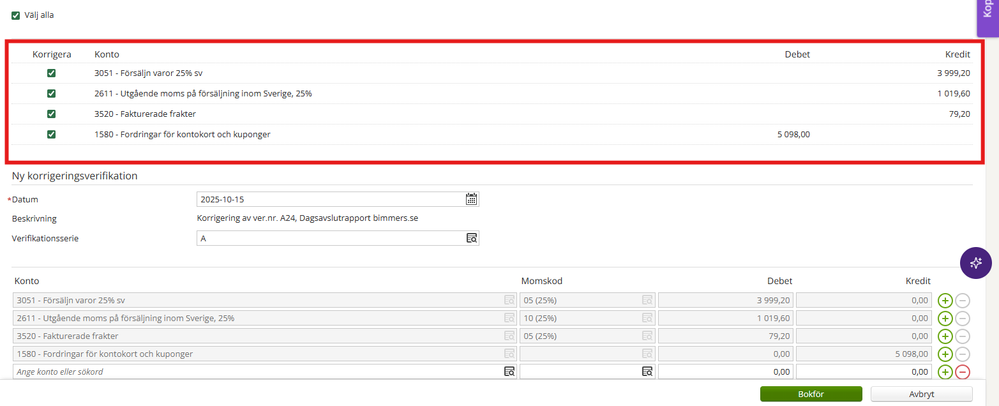Remove the 2611 Utgående moms line
The height and width of the screenshot is (406, 999).
point(963,318)
